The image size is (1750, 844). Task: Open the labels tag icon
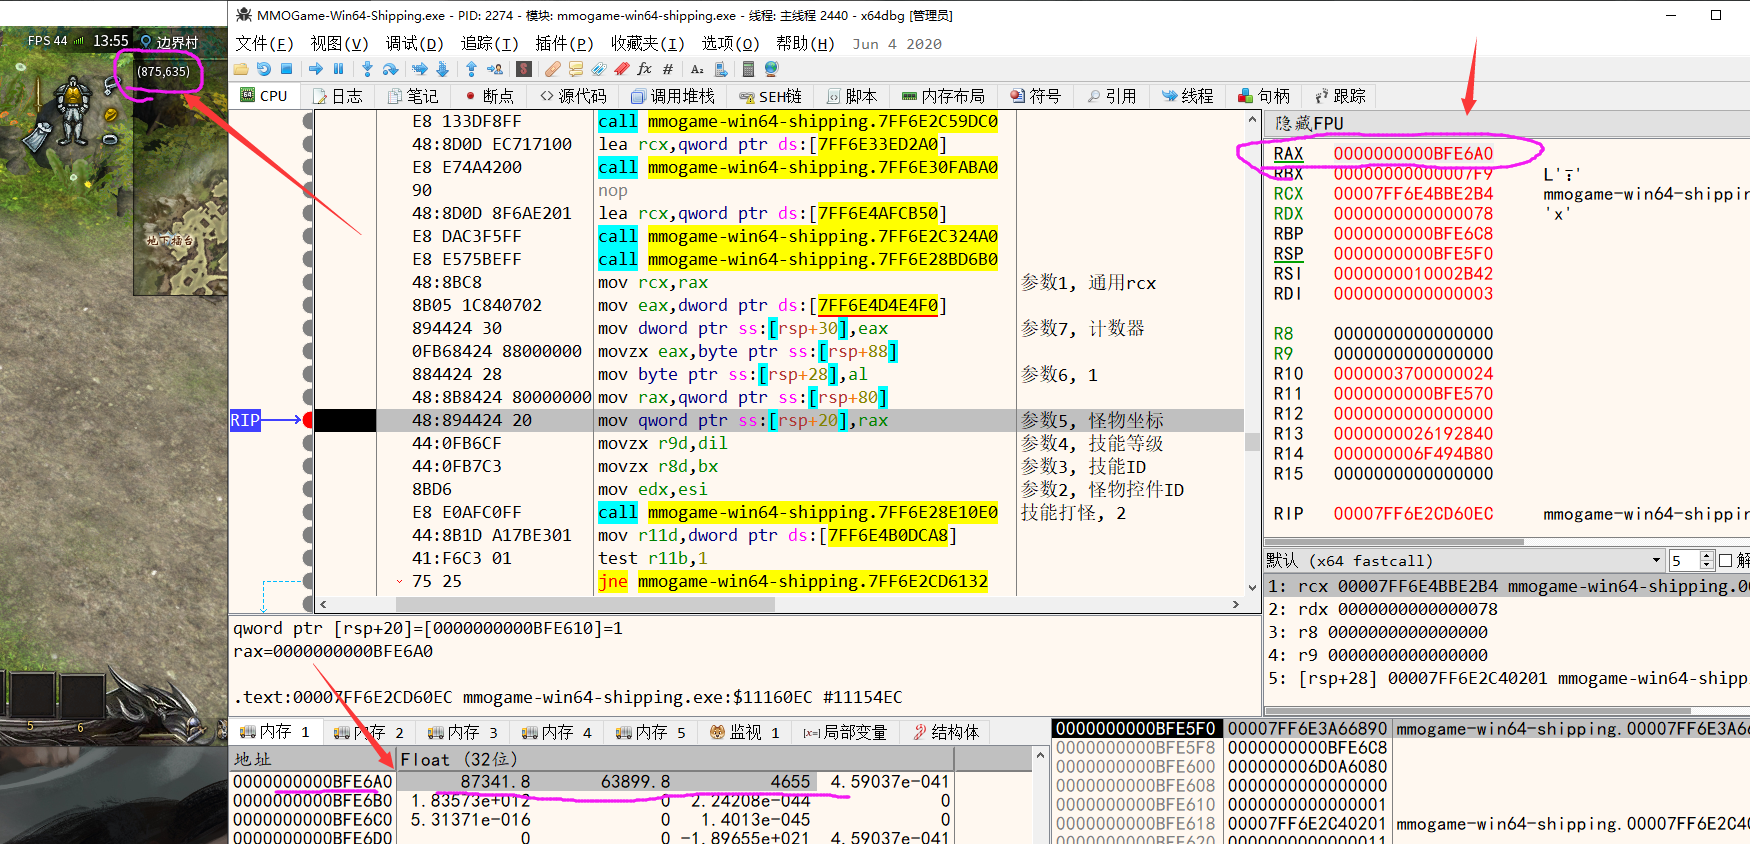tap(598, 69)
